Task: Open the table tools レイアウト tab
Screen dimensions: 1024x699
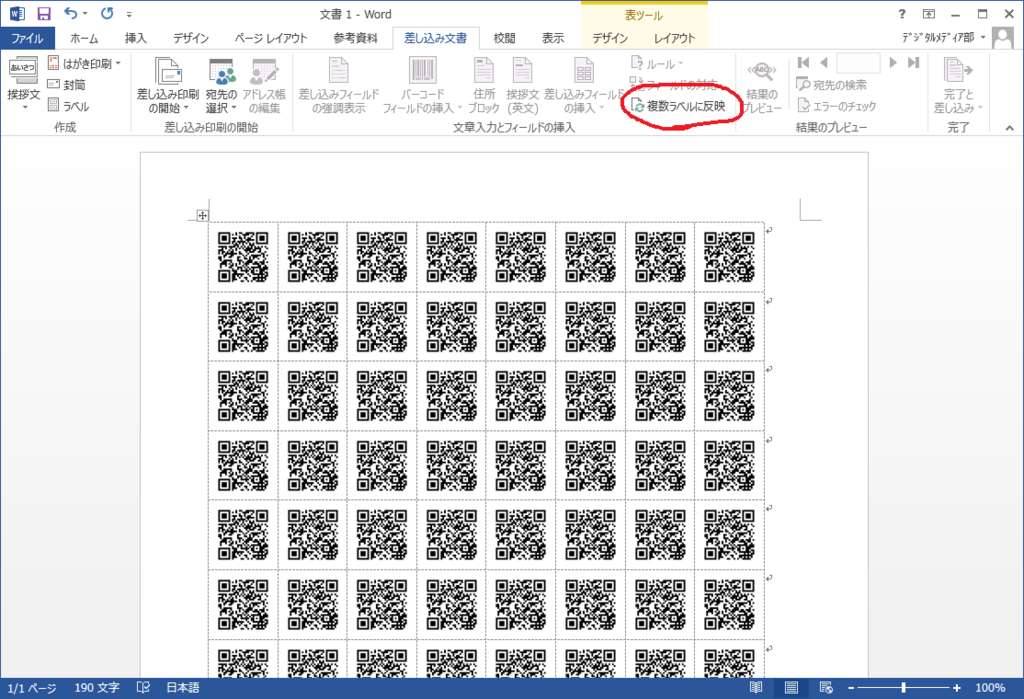Action: (x=675, y=38)
